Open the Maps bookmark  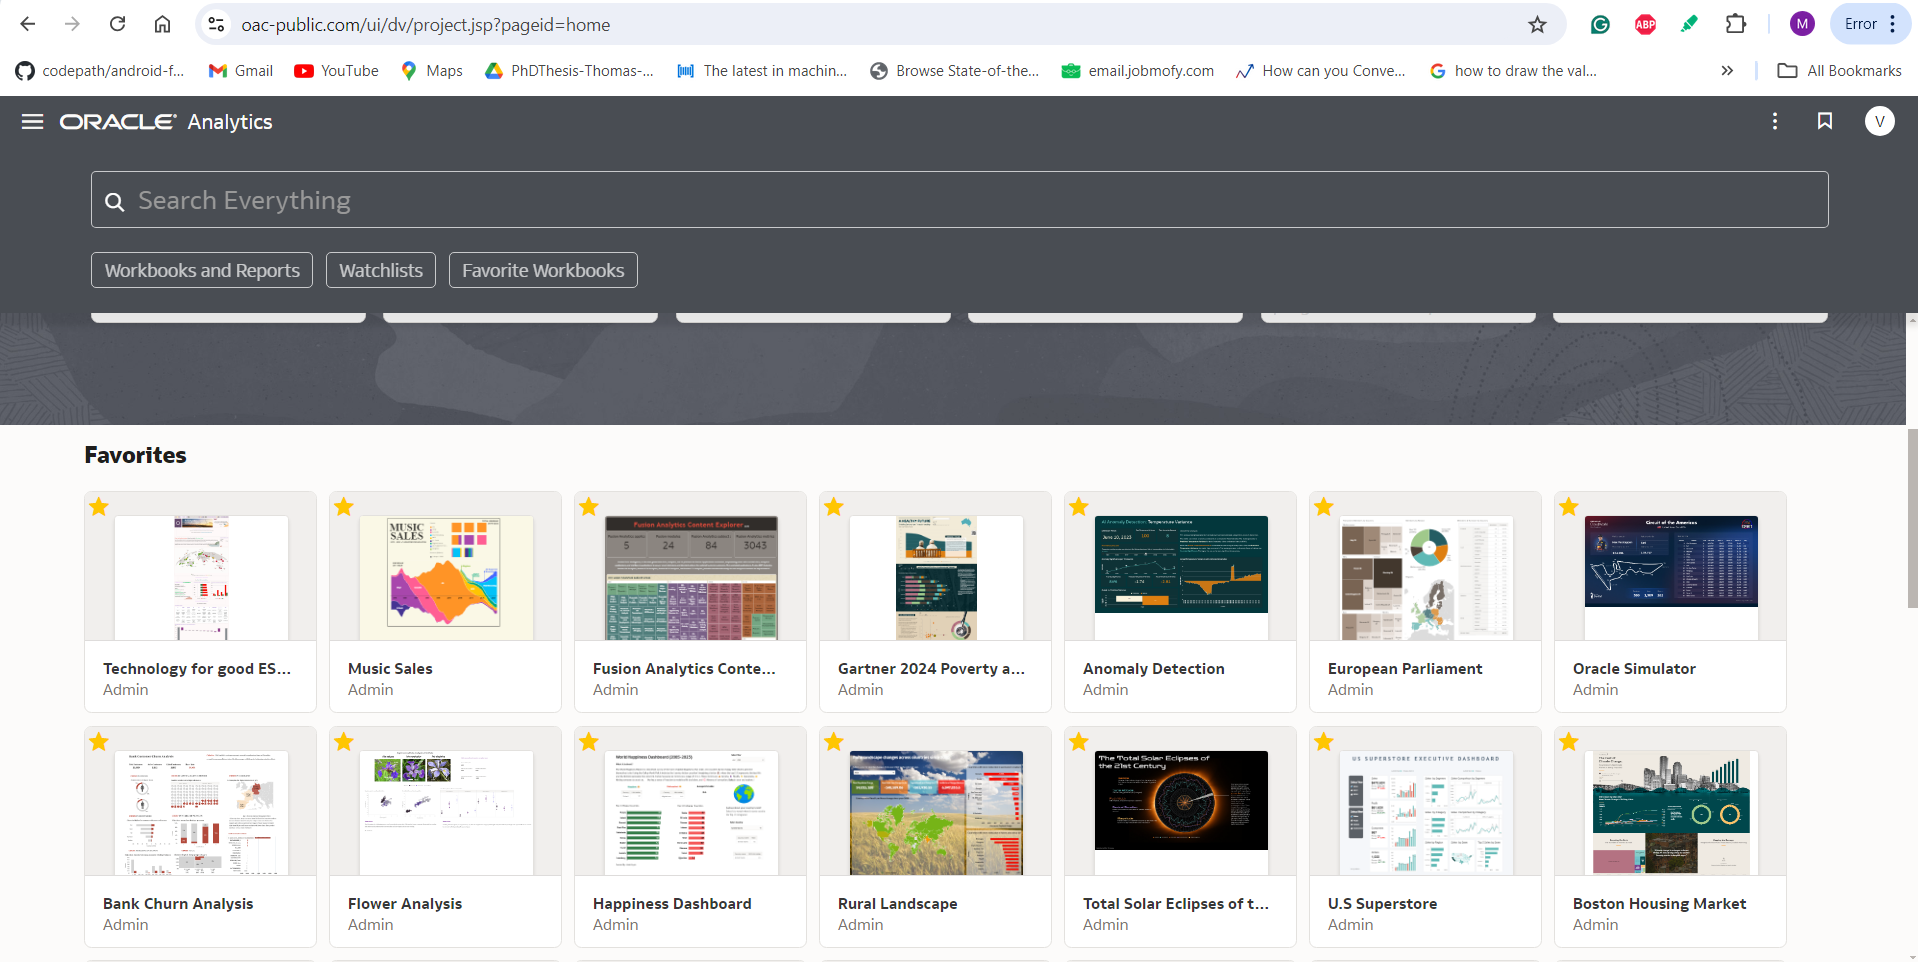[x=432, y=71]
